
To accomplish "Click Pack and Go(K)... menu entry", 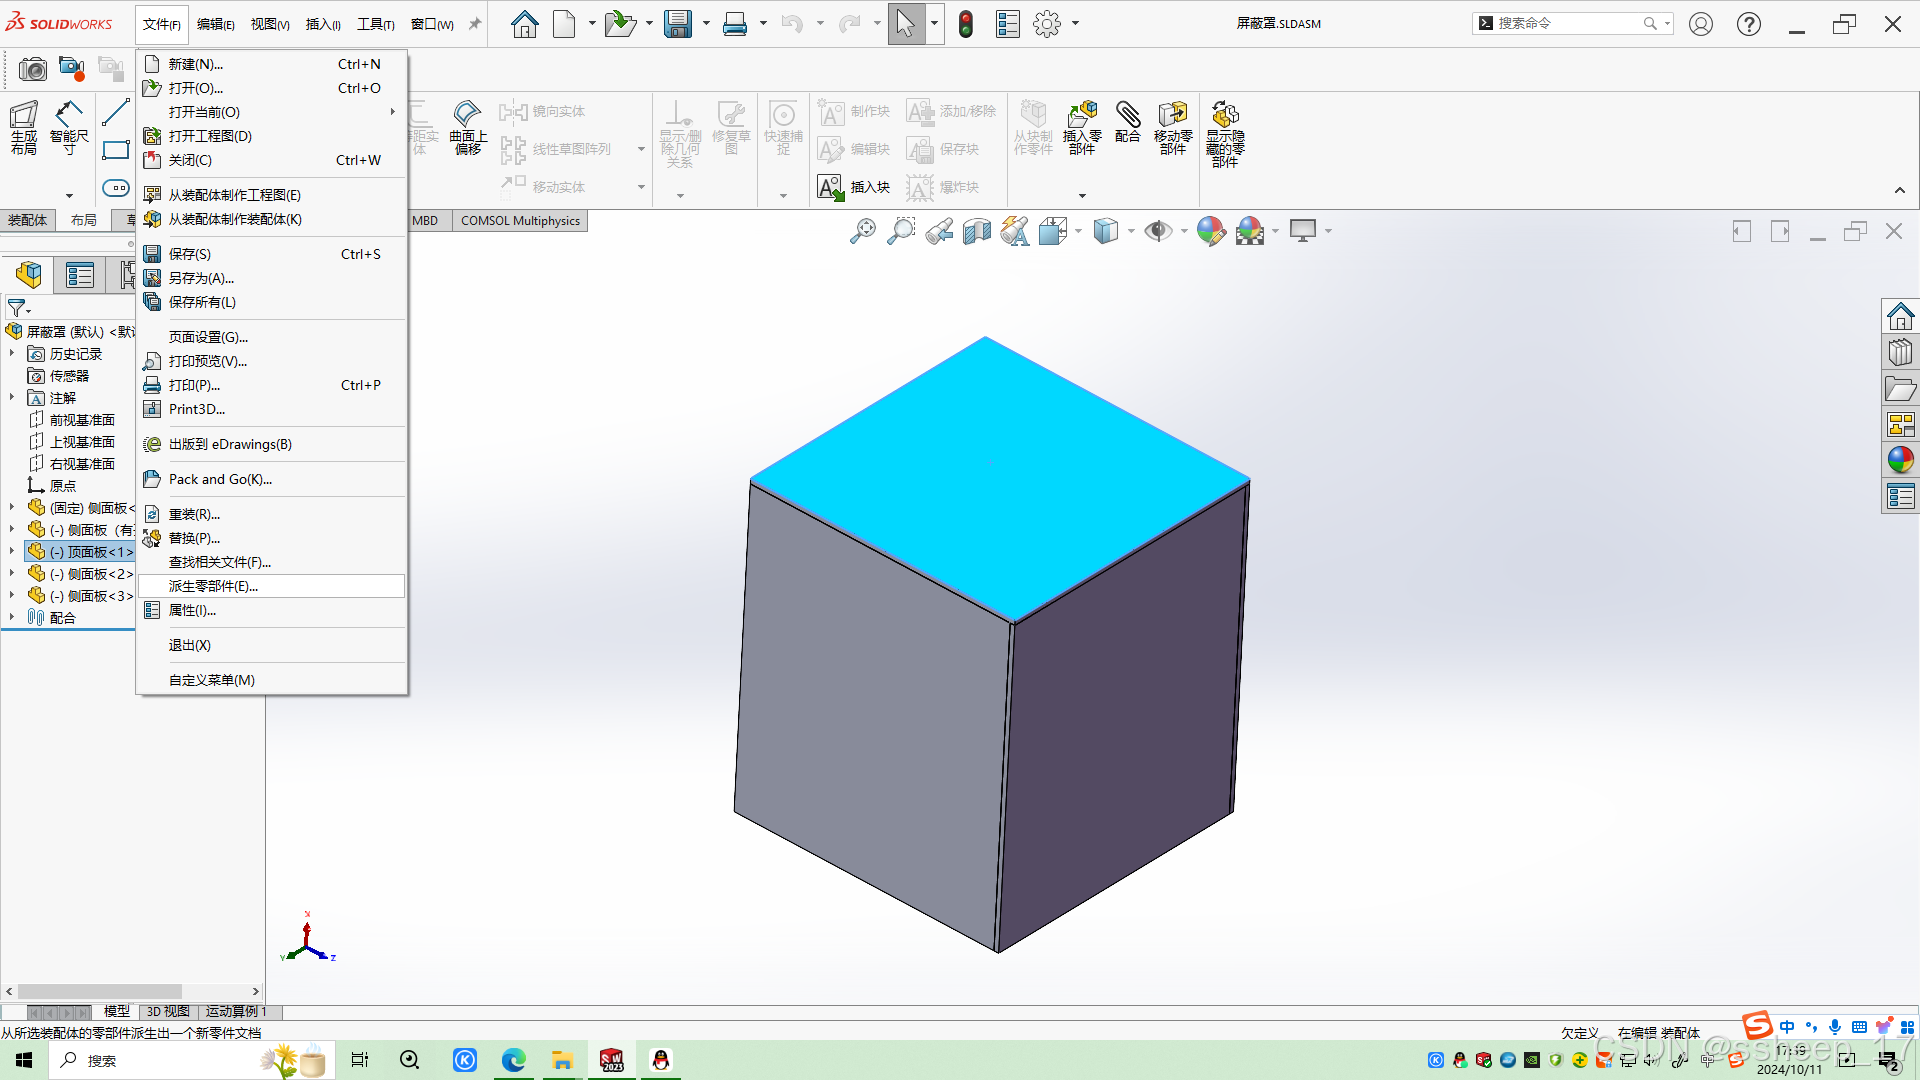I will point(220,479).
